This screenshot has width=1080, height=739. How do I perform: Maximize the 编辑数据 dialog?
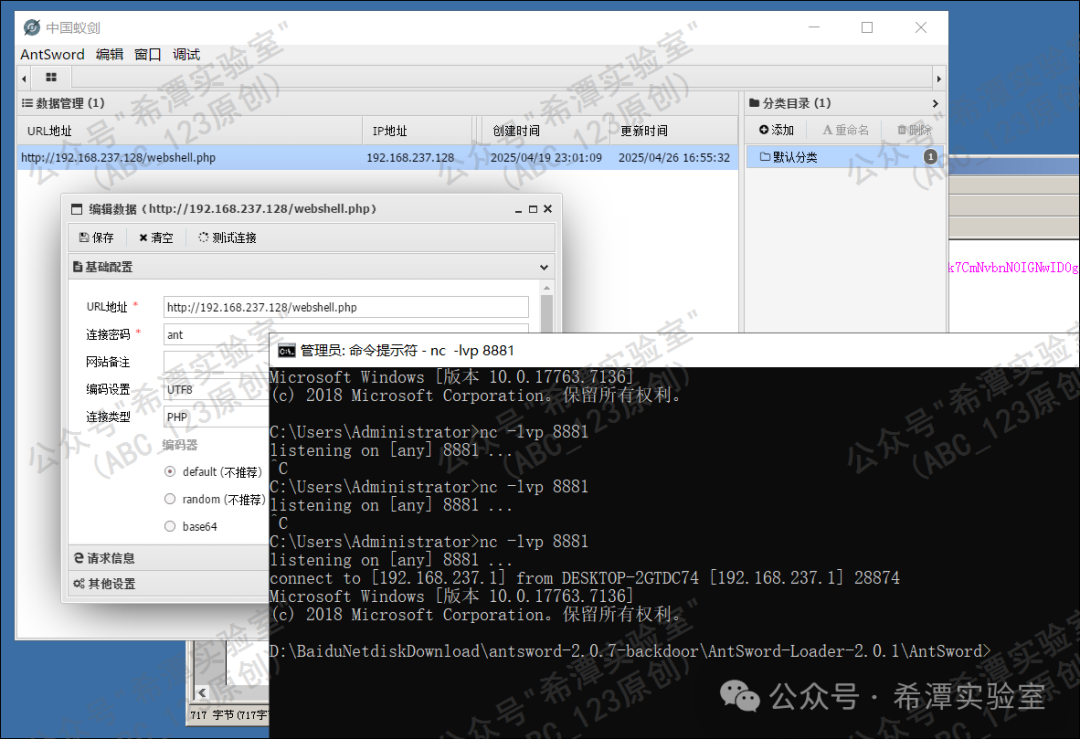click(x=532, y=209)
